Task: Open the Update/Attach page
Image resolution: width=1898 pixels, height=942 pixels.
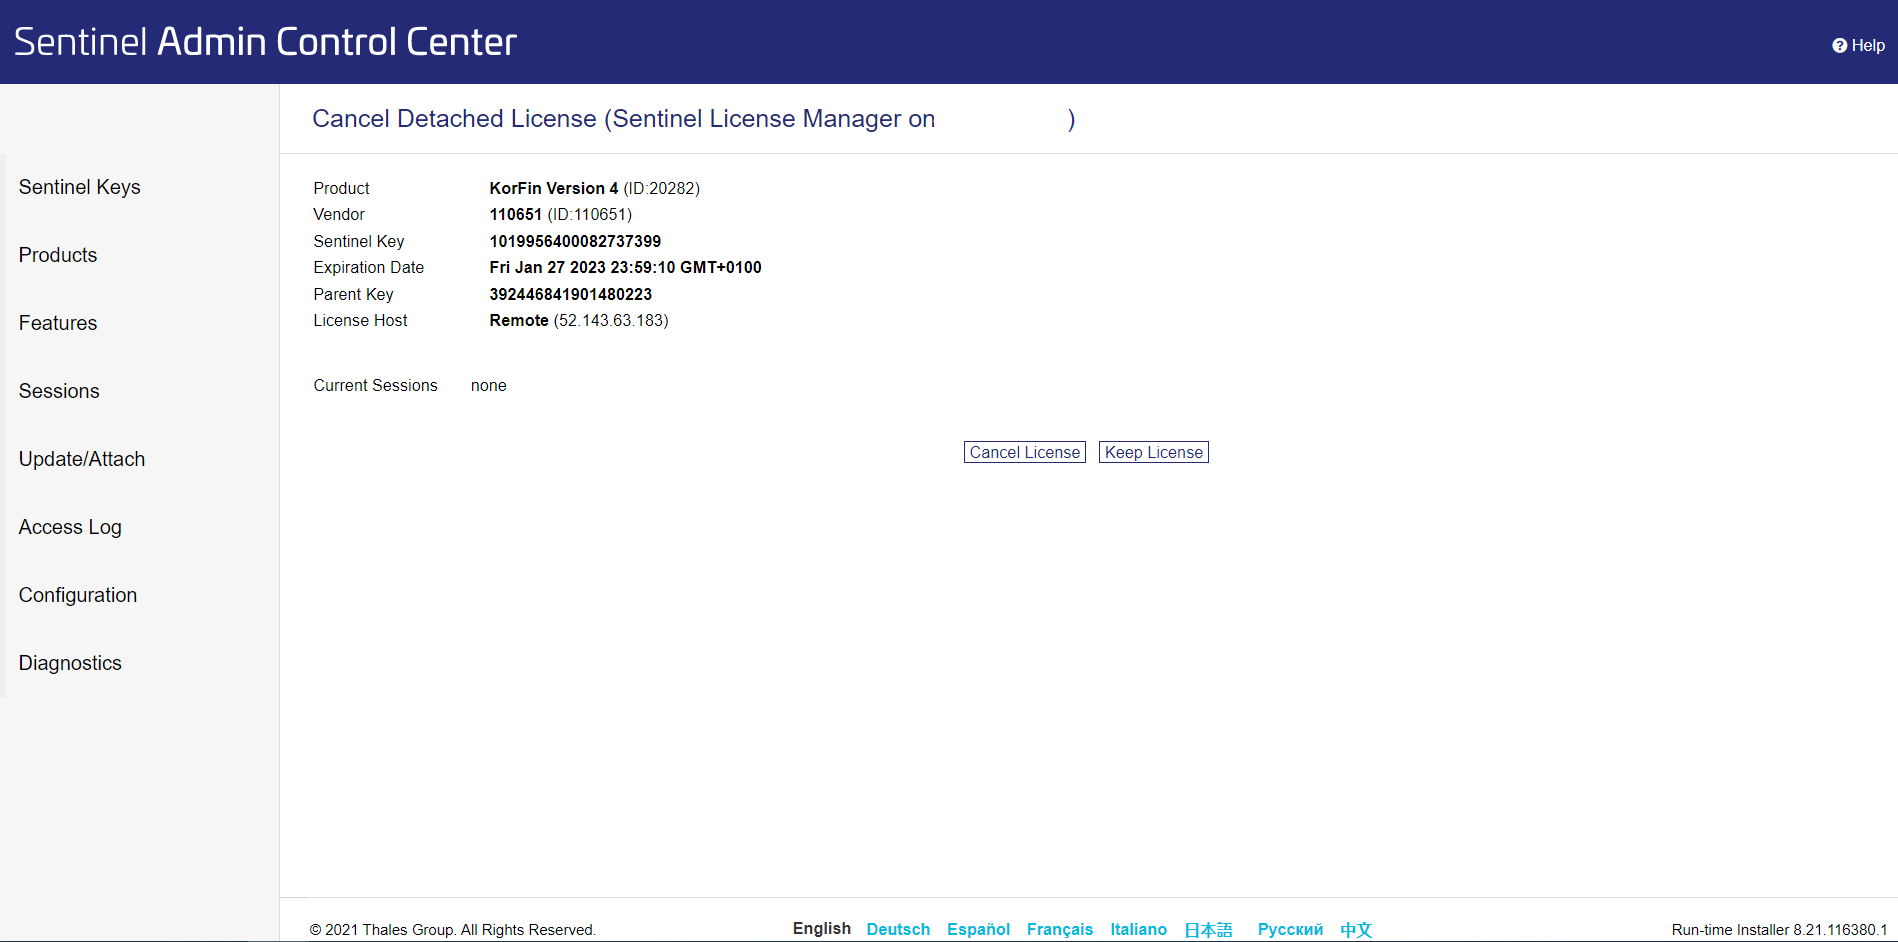Action: [x=82, y=459]
